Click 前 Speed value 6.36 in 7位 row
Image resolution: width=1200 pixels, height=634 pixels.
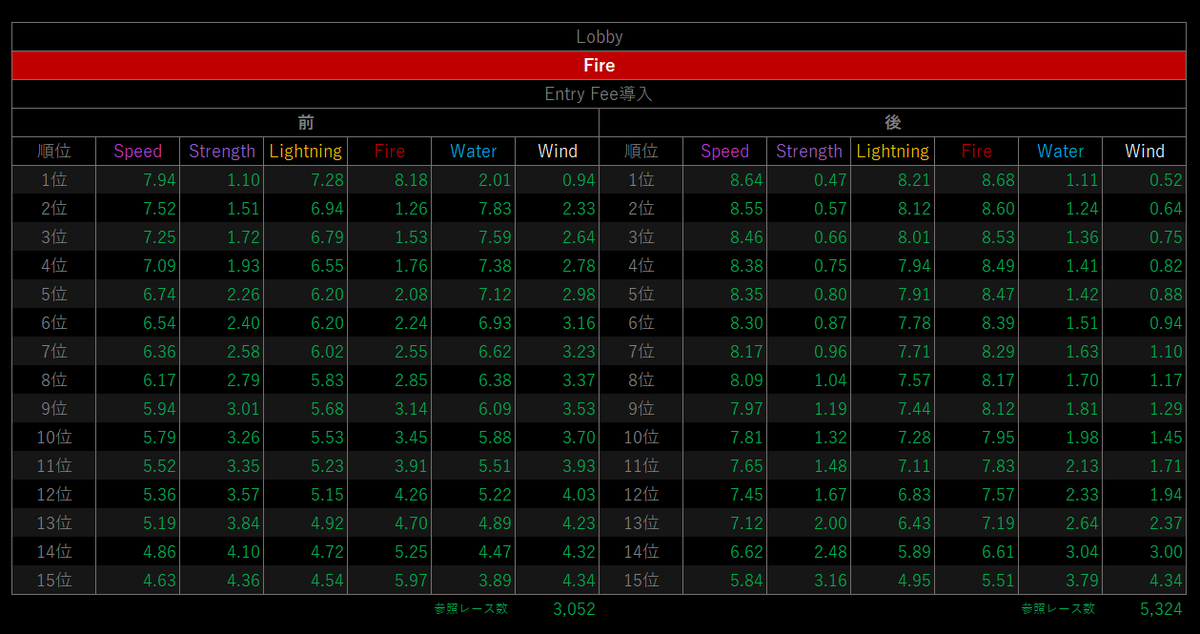pos(158,351)
